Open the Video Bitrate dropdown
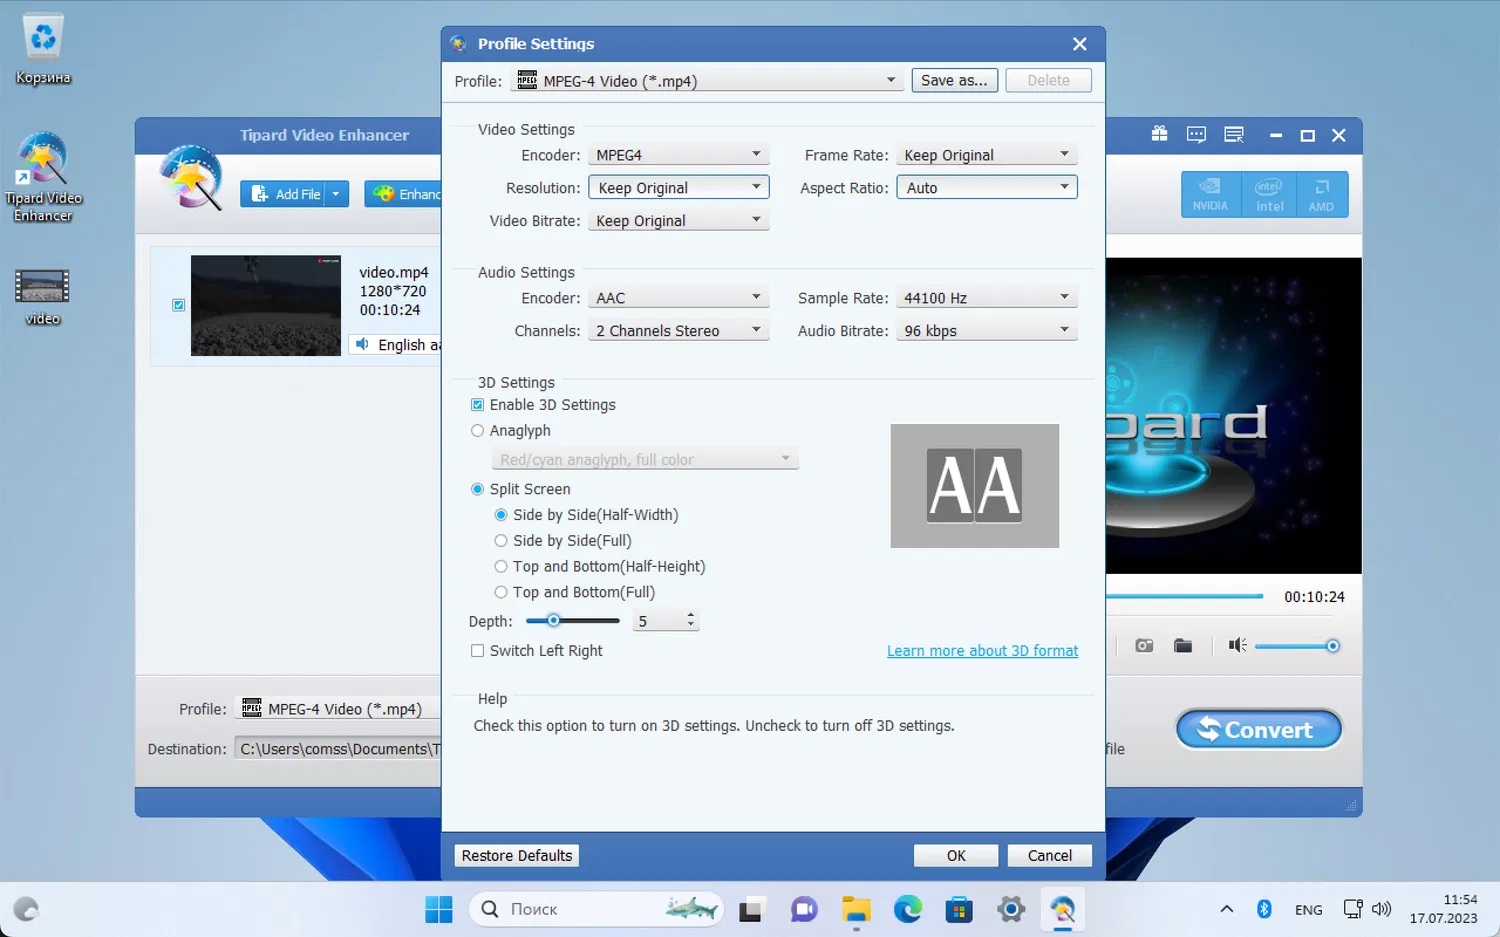Viewport: 1500px width, 937px height. [x=679, y=221]
